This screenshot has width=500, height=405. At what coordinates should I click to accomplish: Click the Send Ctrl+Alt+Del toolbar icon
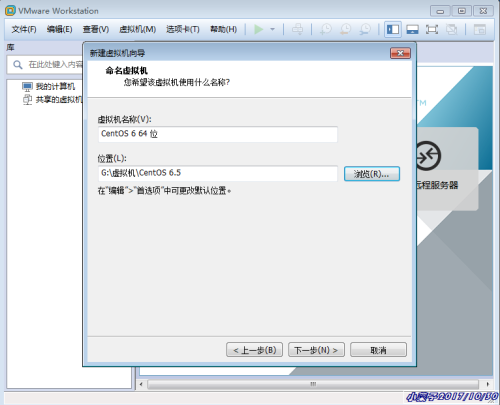[x=297, y=29]
